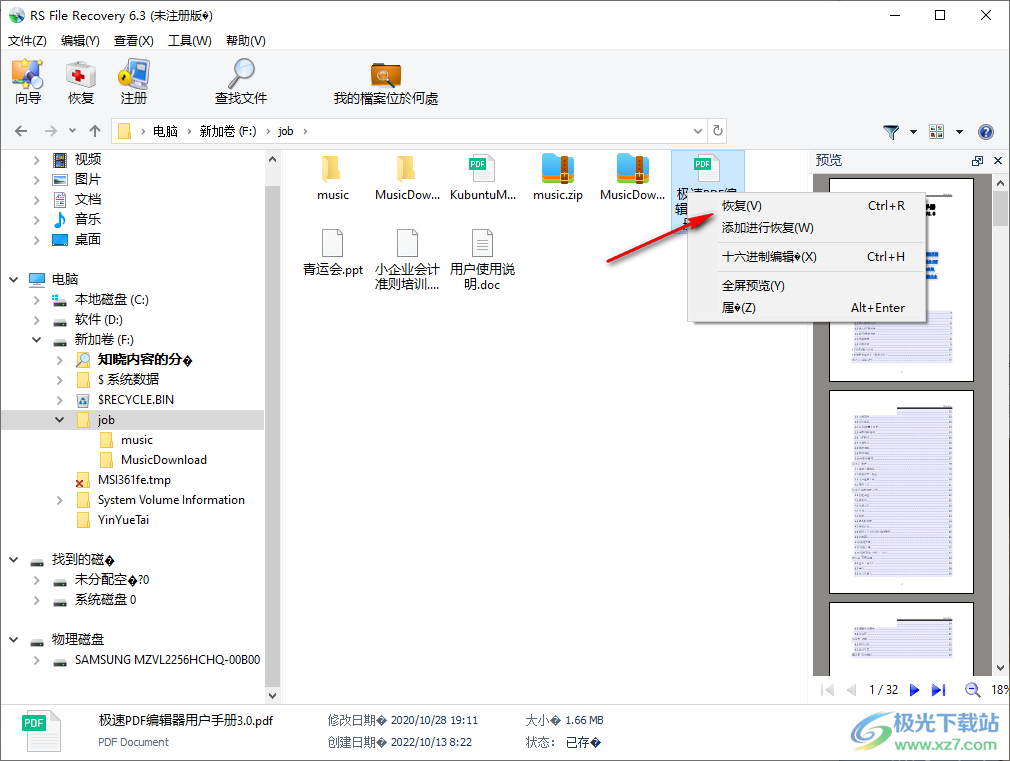Choose 添加进行恢复(W) in context menu
1010x761 pixels.
[x=806, y=227]
